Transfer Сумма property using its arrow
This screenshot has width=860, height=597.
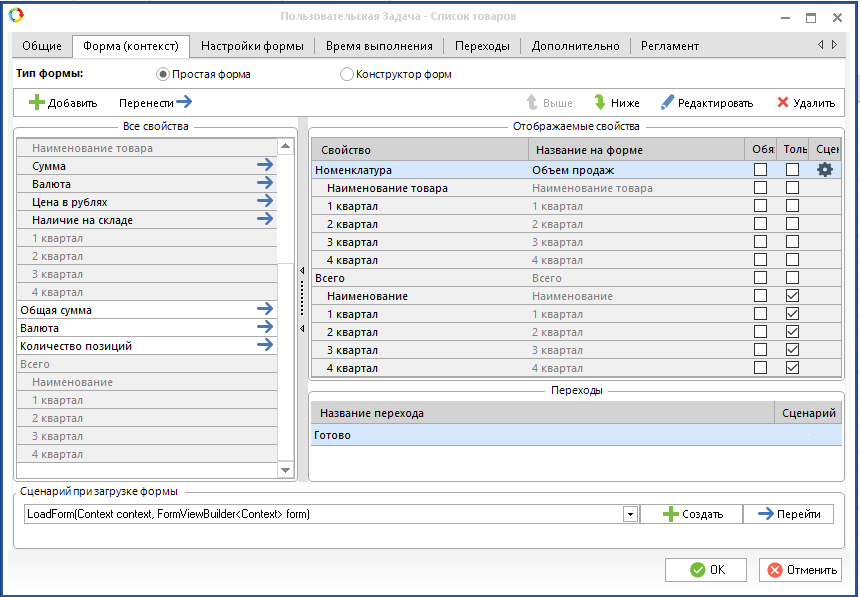pos(264,166)
